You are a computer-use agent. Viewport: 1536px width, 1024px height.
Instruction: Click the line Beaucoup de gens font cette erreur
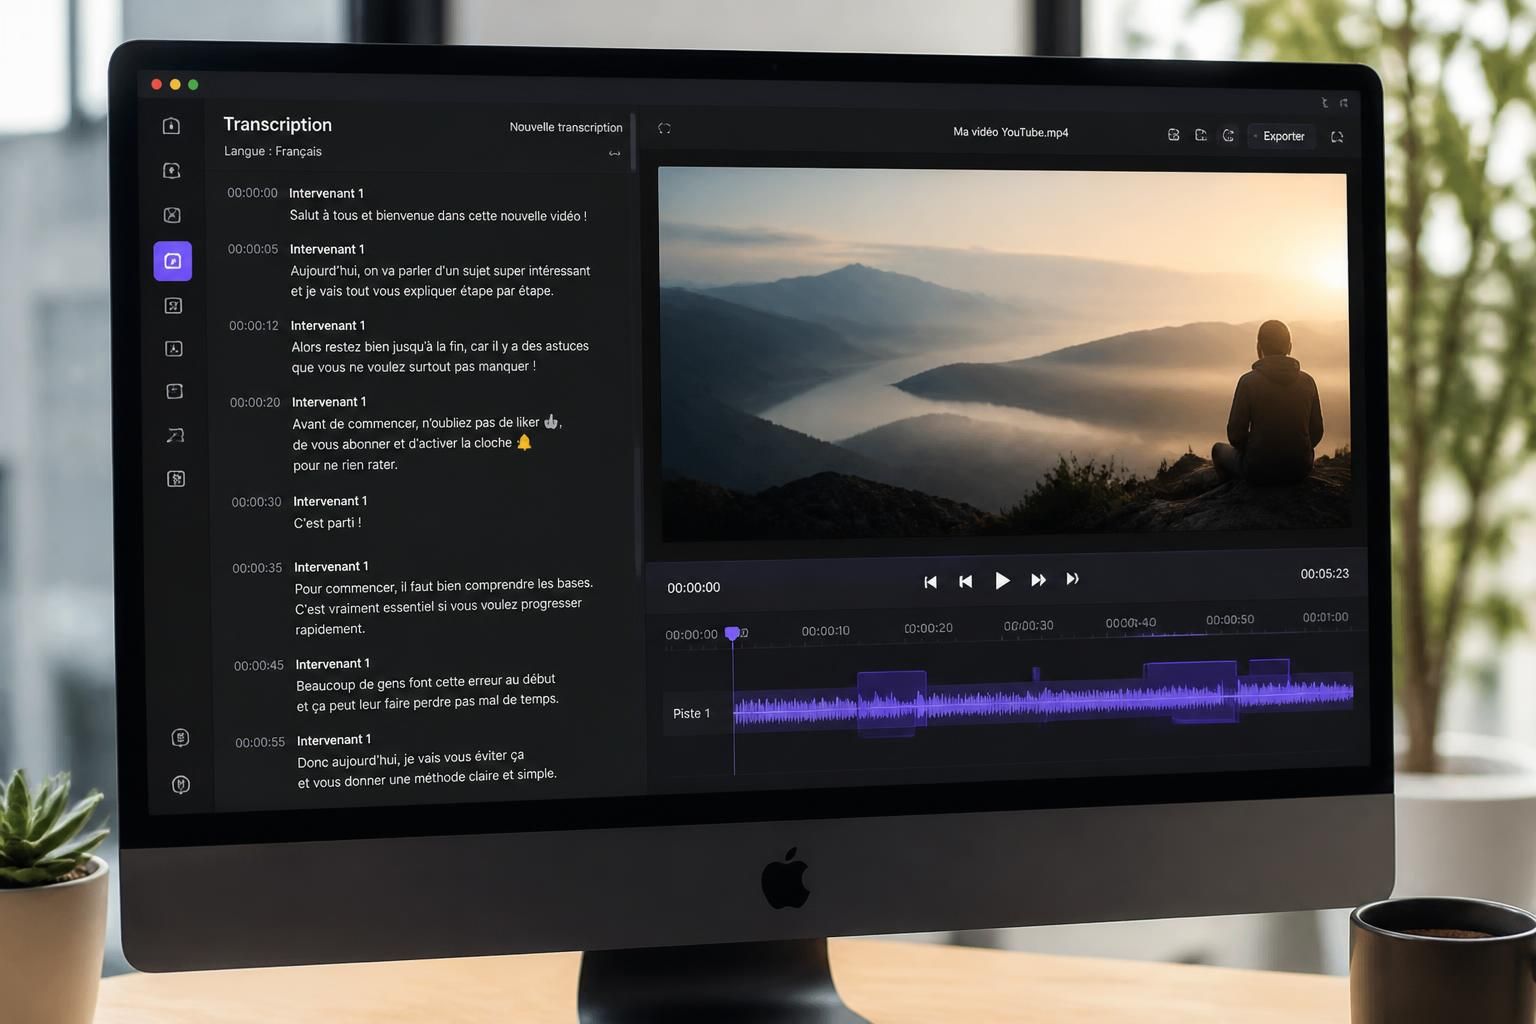click(426, 682)
